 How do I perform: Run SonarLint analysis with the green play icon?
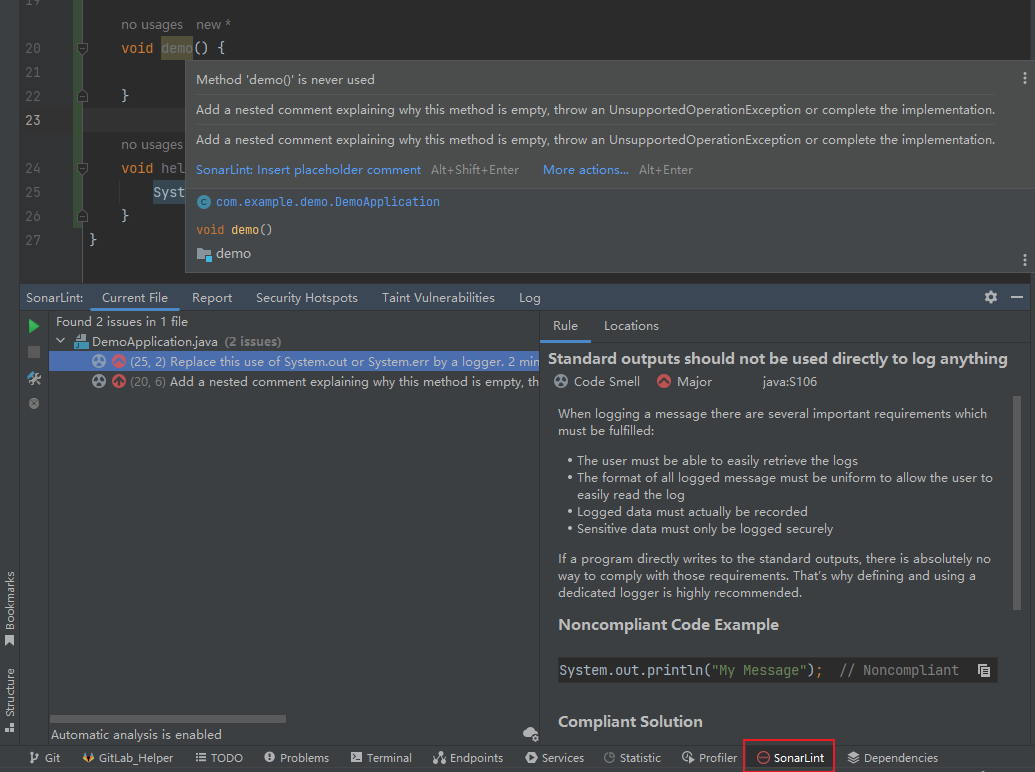[x=34, y=326]
